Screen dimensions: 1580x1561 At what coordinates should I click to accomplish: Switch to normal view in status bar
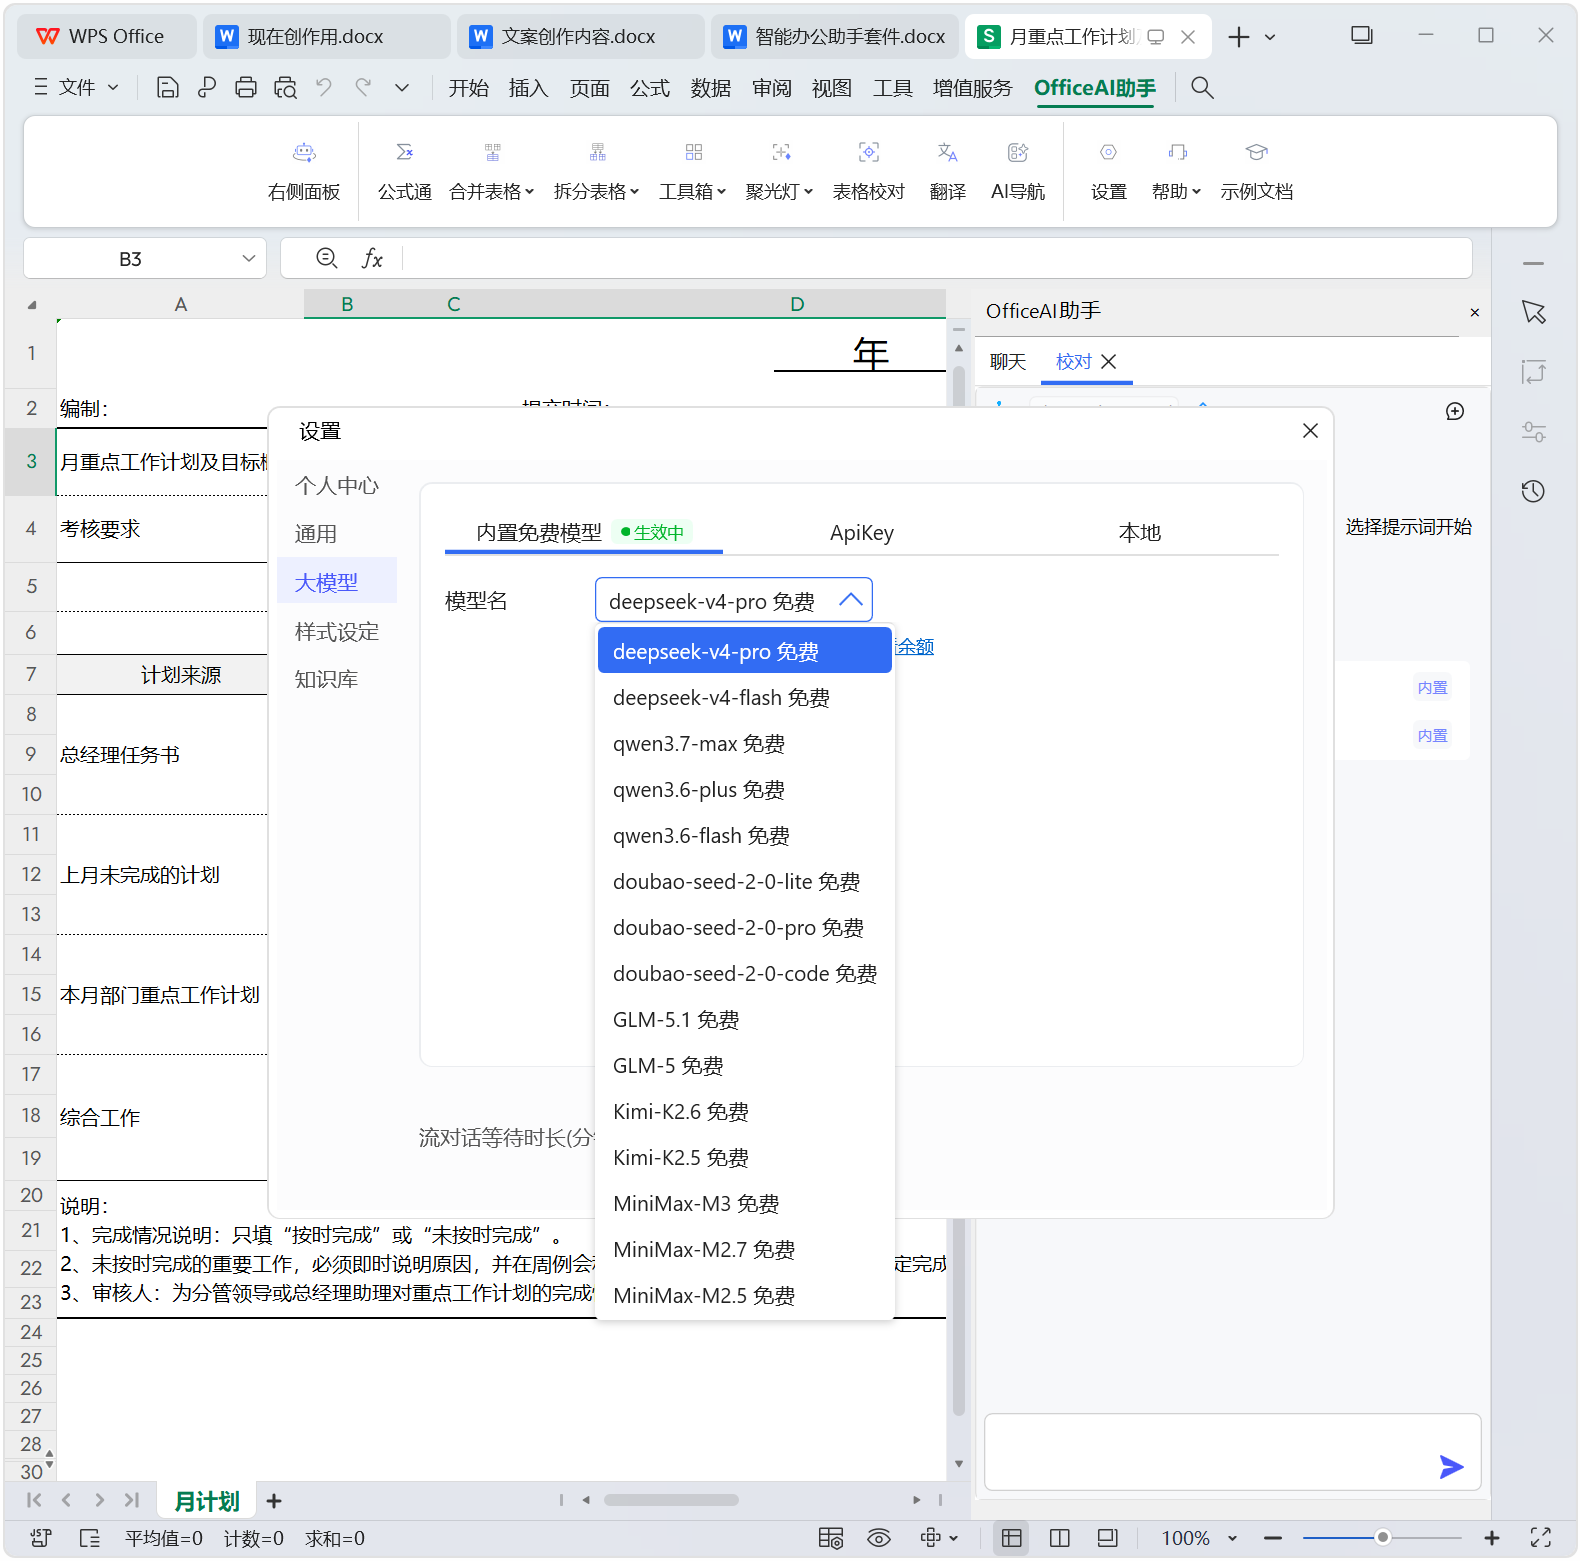point(1012,1538)
